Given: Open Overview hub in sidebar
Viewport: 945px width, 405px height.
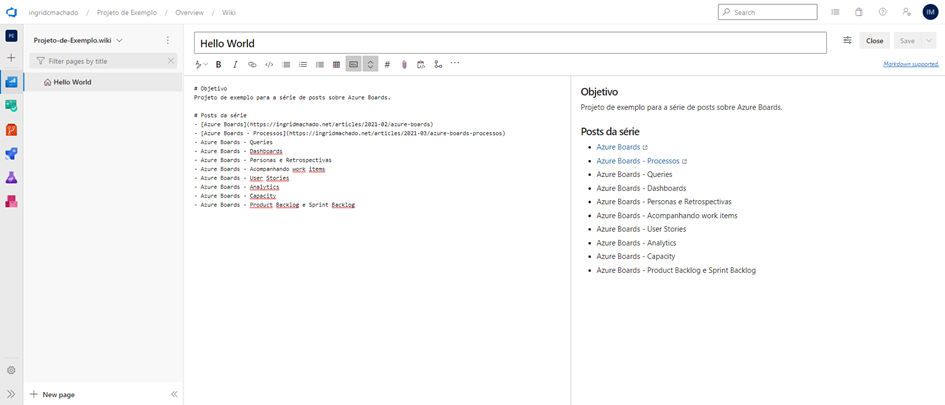Looking at the screenshot, I should point(11,83).
